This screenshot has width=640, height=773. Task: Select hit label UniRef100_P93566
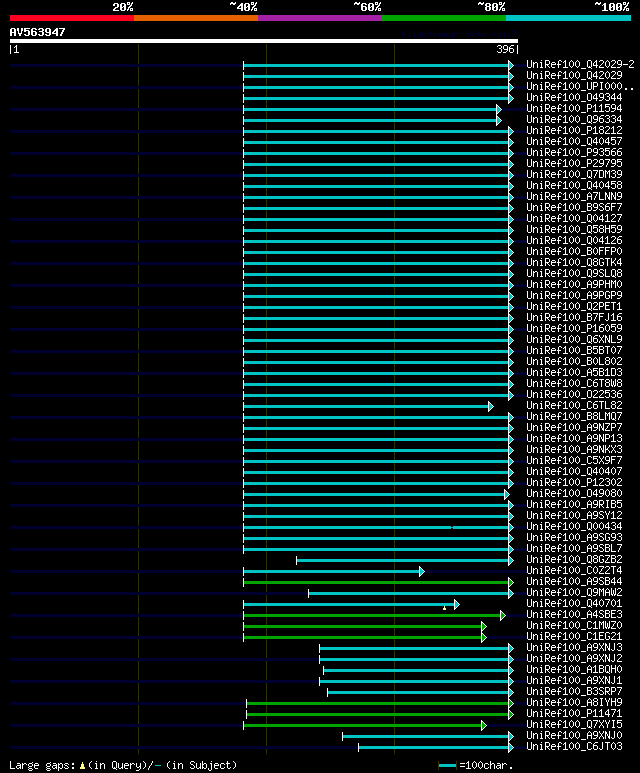coord(574,152)
